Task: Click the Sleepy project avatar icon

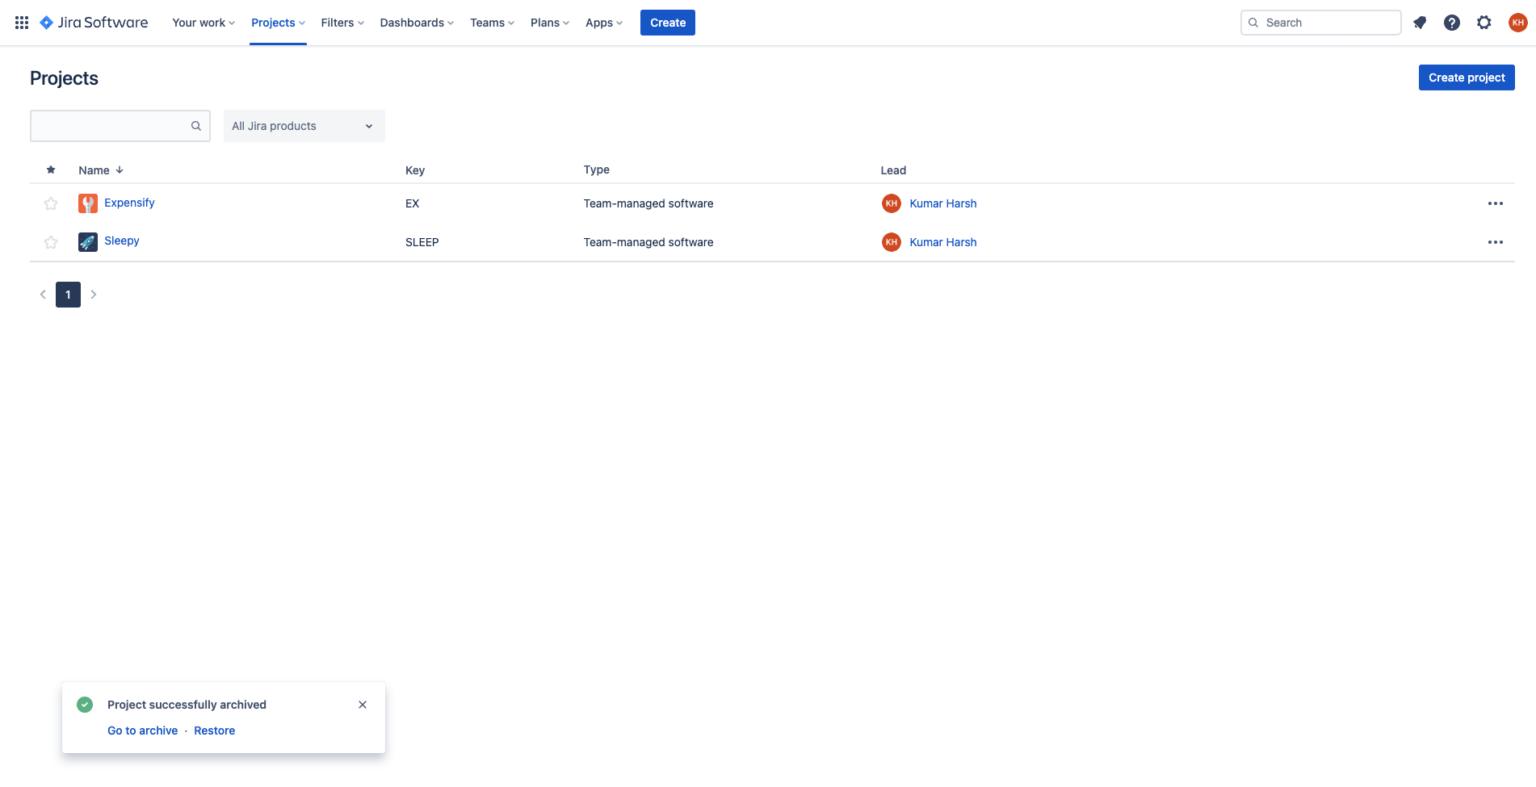Action: pyautogui.click(x=88, y=241)
